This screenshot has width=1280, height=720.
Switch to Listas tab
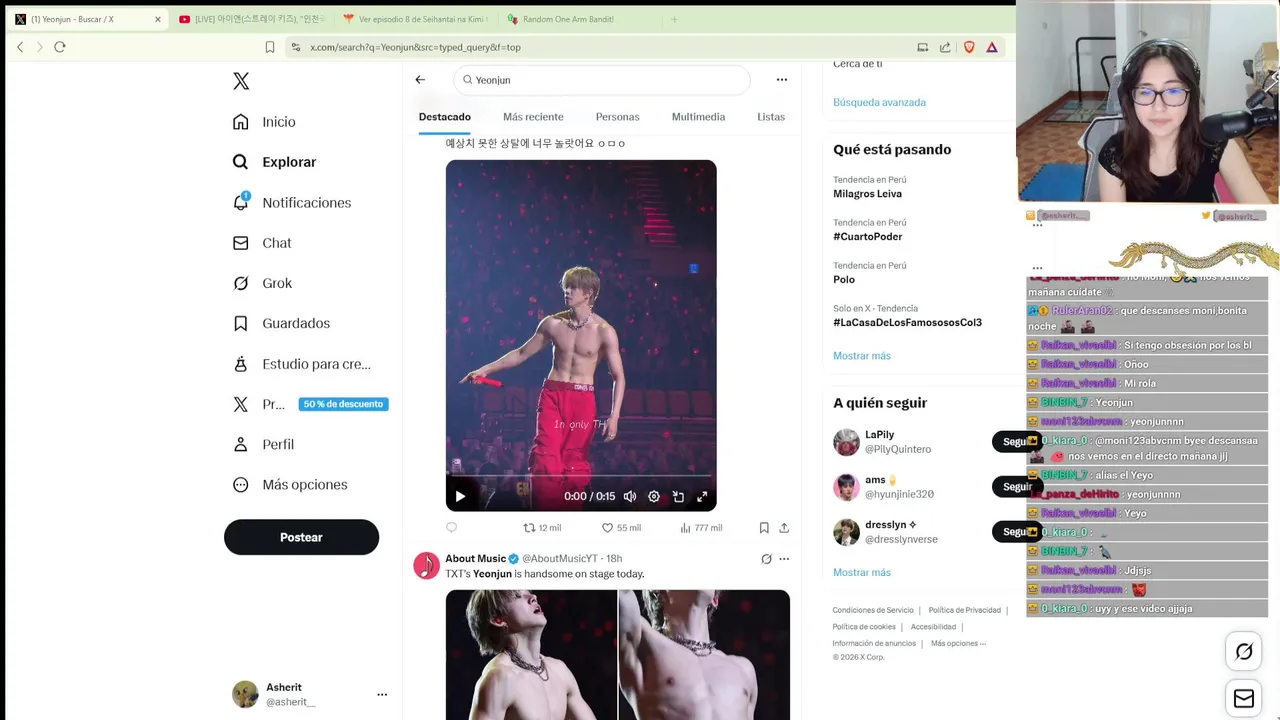coord(771,117)
